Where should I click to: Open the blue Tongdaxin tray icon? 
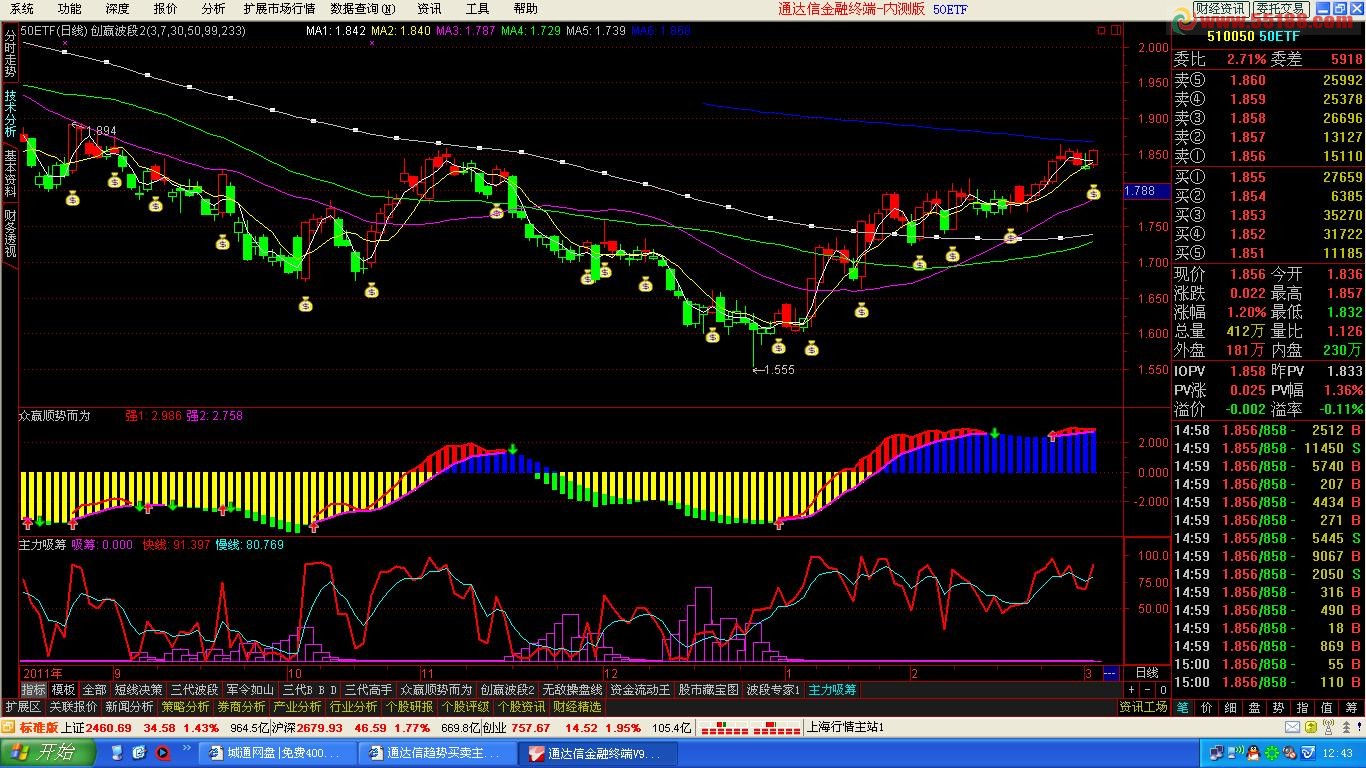[1306, 752]
